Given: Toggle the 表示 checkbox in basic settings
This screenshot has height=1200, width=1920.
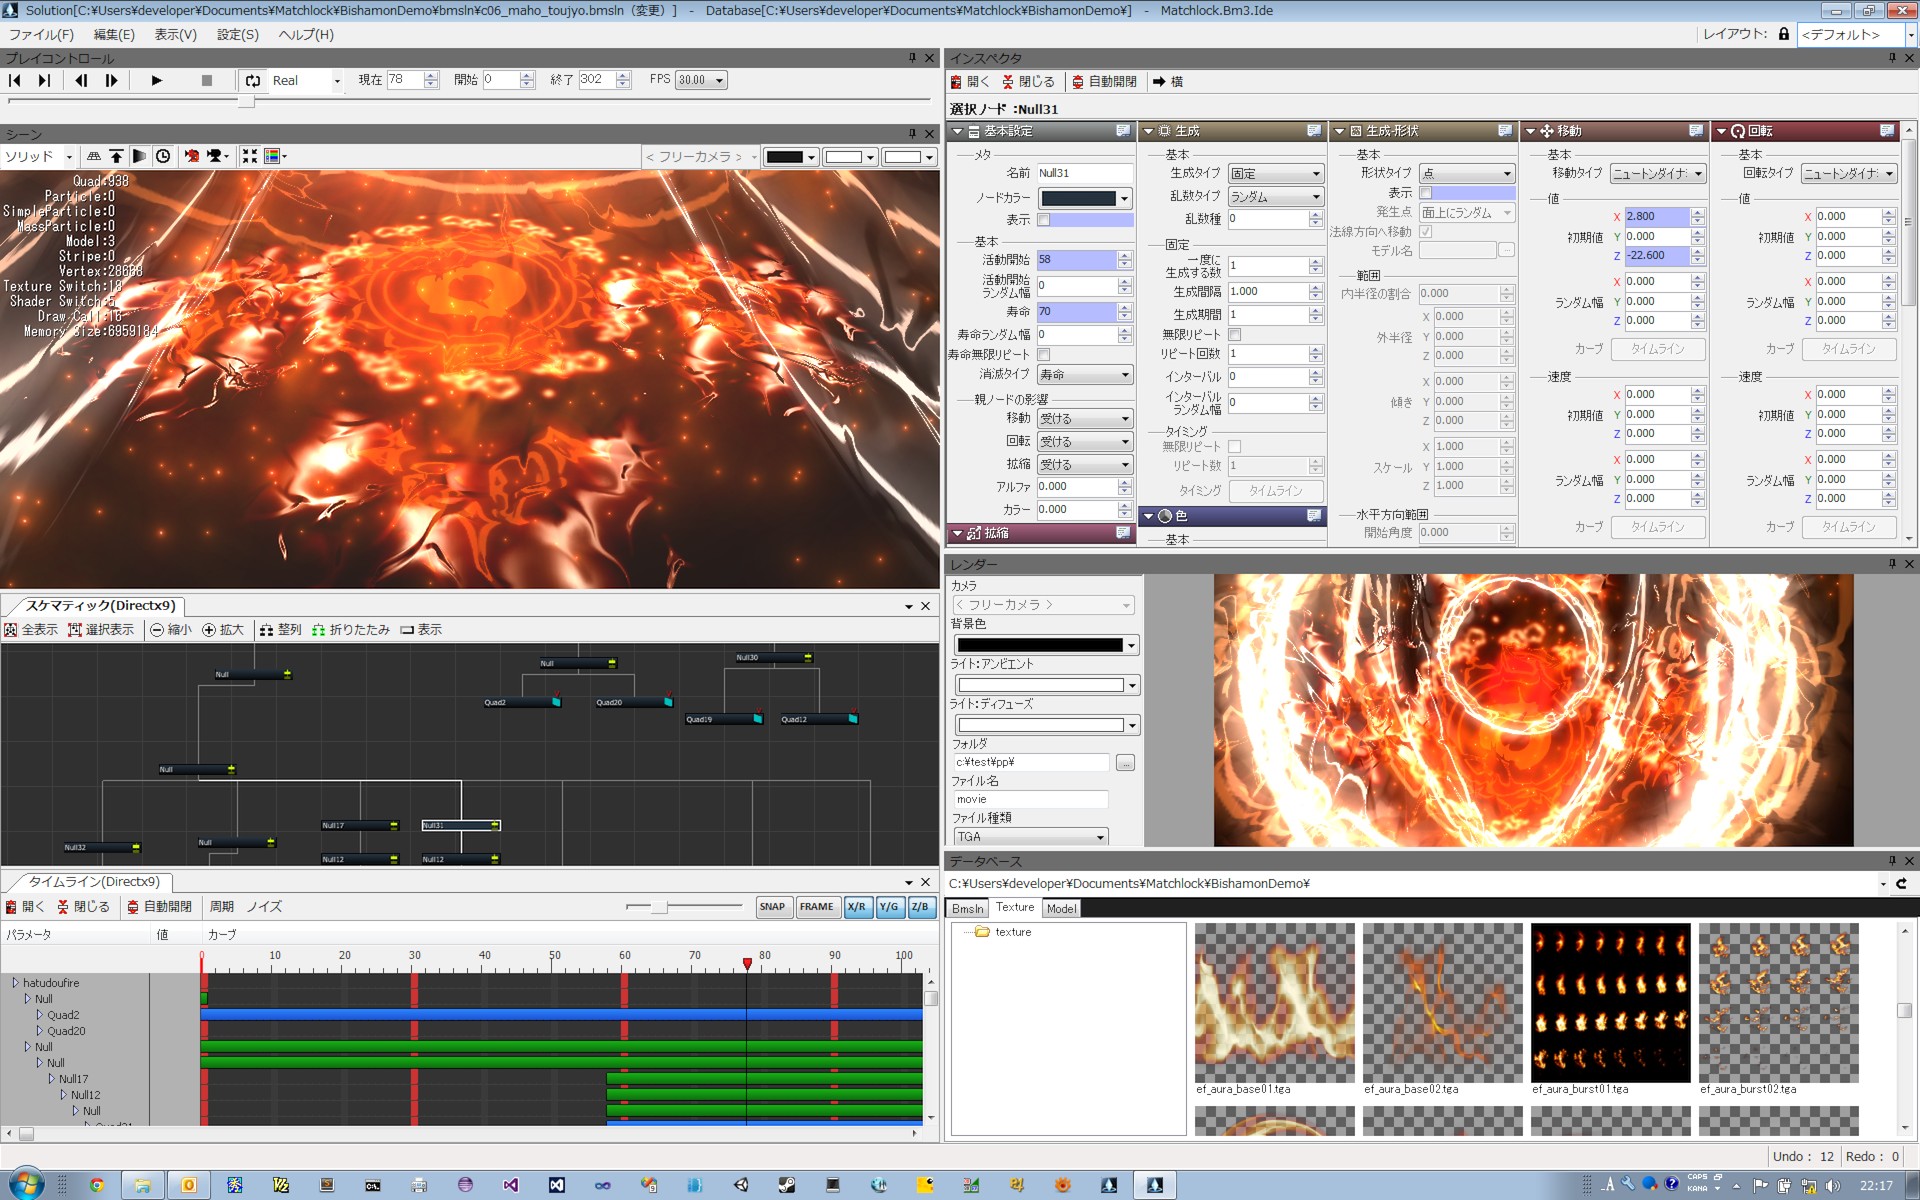Looking at the screenshot, I should click(1044, 220).
